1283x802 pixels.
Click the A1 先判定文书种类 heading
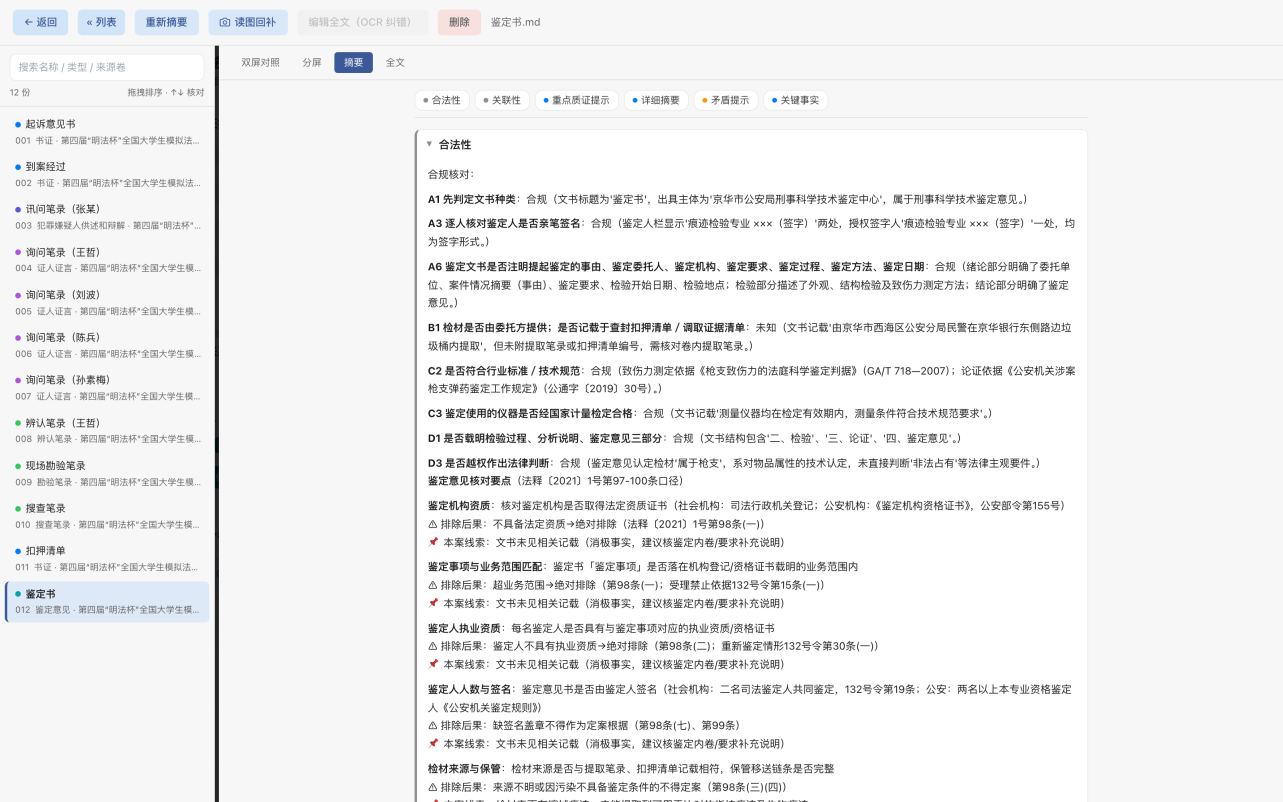pos(471,199)
